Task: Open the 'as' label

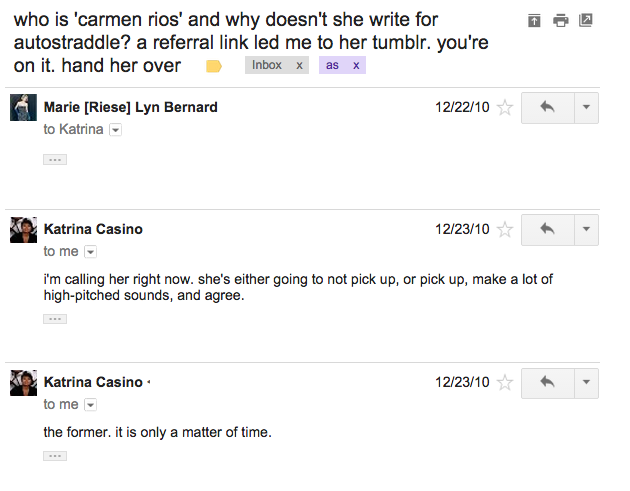Action: (x=333, y=65)
